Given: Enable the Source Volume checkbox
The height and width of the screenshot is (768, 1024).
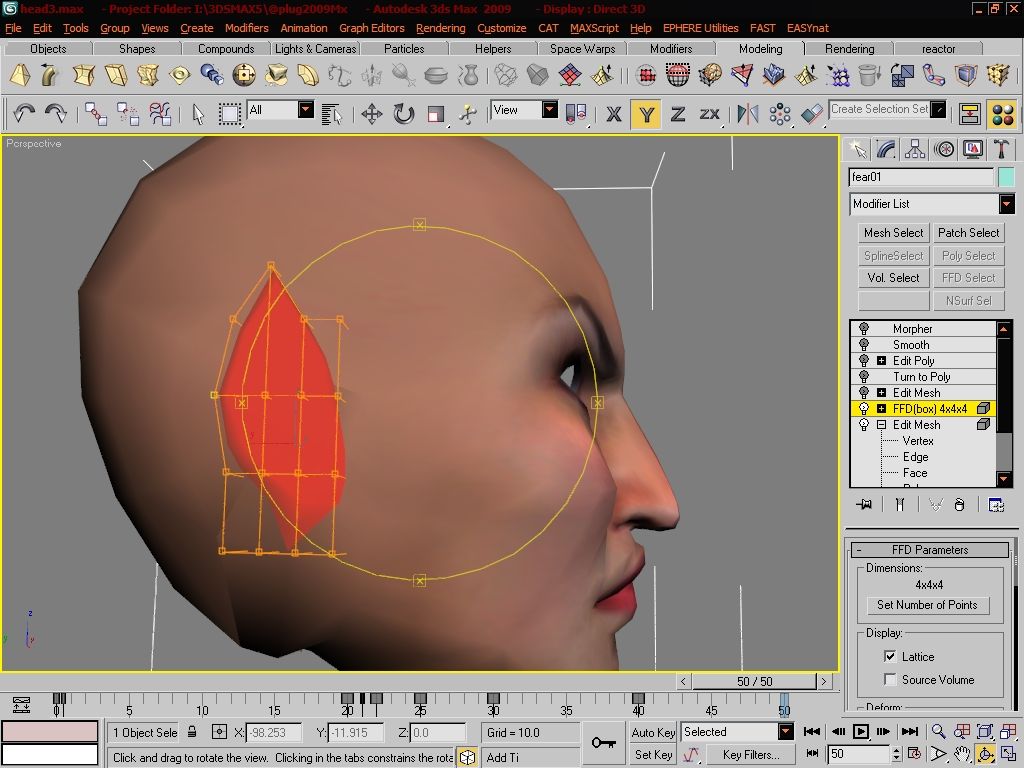Looking at the screenshot, I should [889, 679].
